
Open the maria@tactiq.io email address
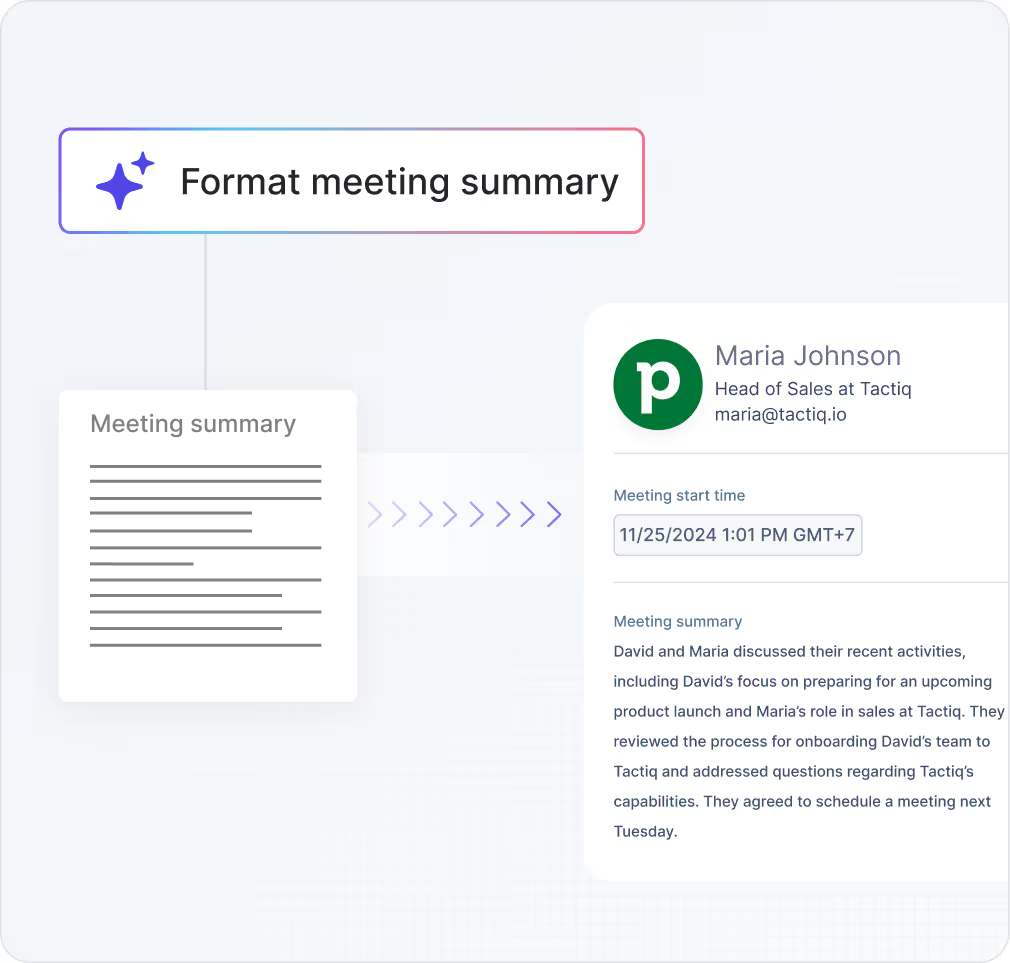781,414
